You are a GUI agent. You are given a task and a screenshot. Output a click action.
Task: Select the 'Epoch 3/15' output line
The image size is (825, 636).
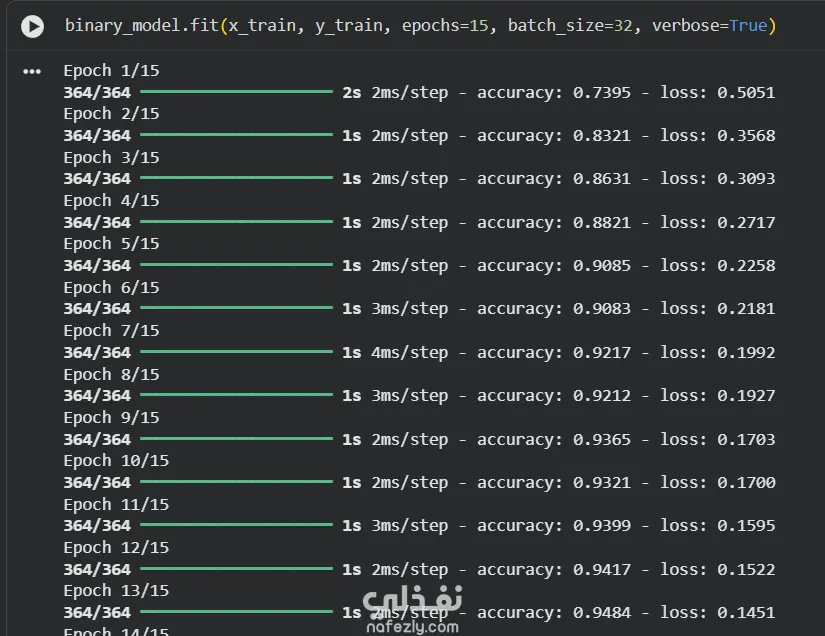tap(112, 157)
